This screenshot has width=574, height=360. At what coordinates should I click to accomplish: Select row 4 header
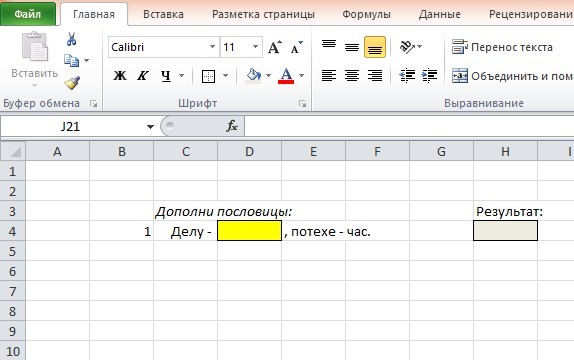[13, 231]
